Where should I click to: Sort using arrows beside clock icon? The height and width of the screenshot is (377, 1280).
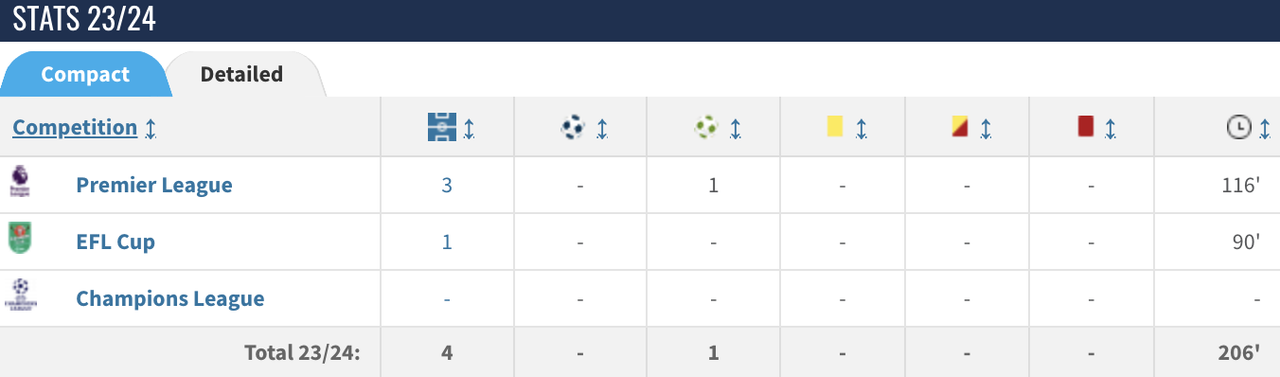tap(1264, 128)
